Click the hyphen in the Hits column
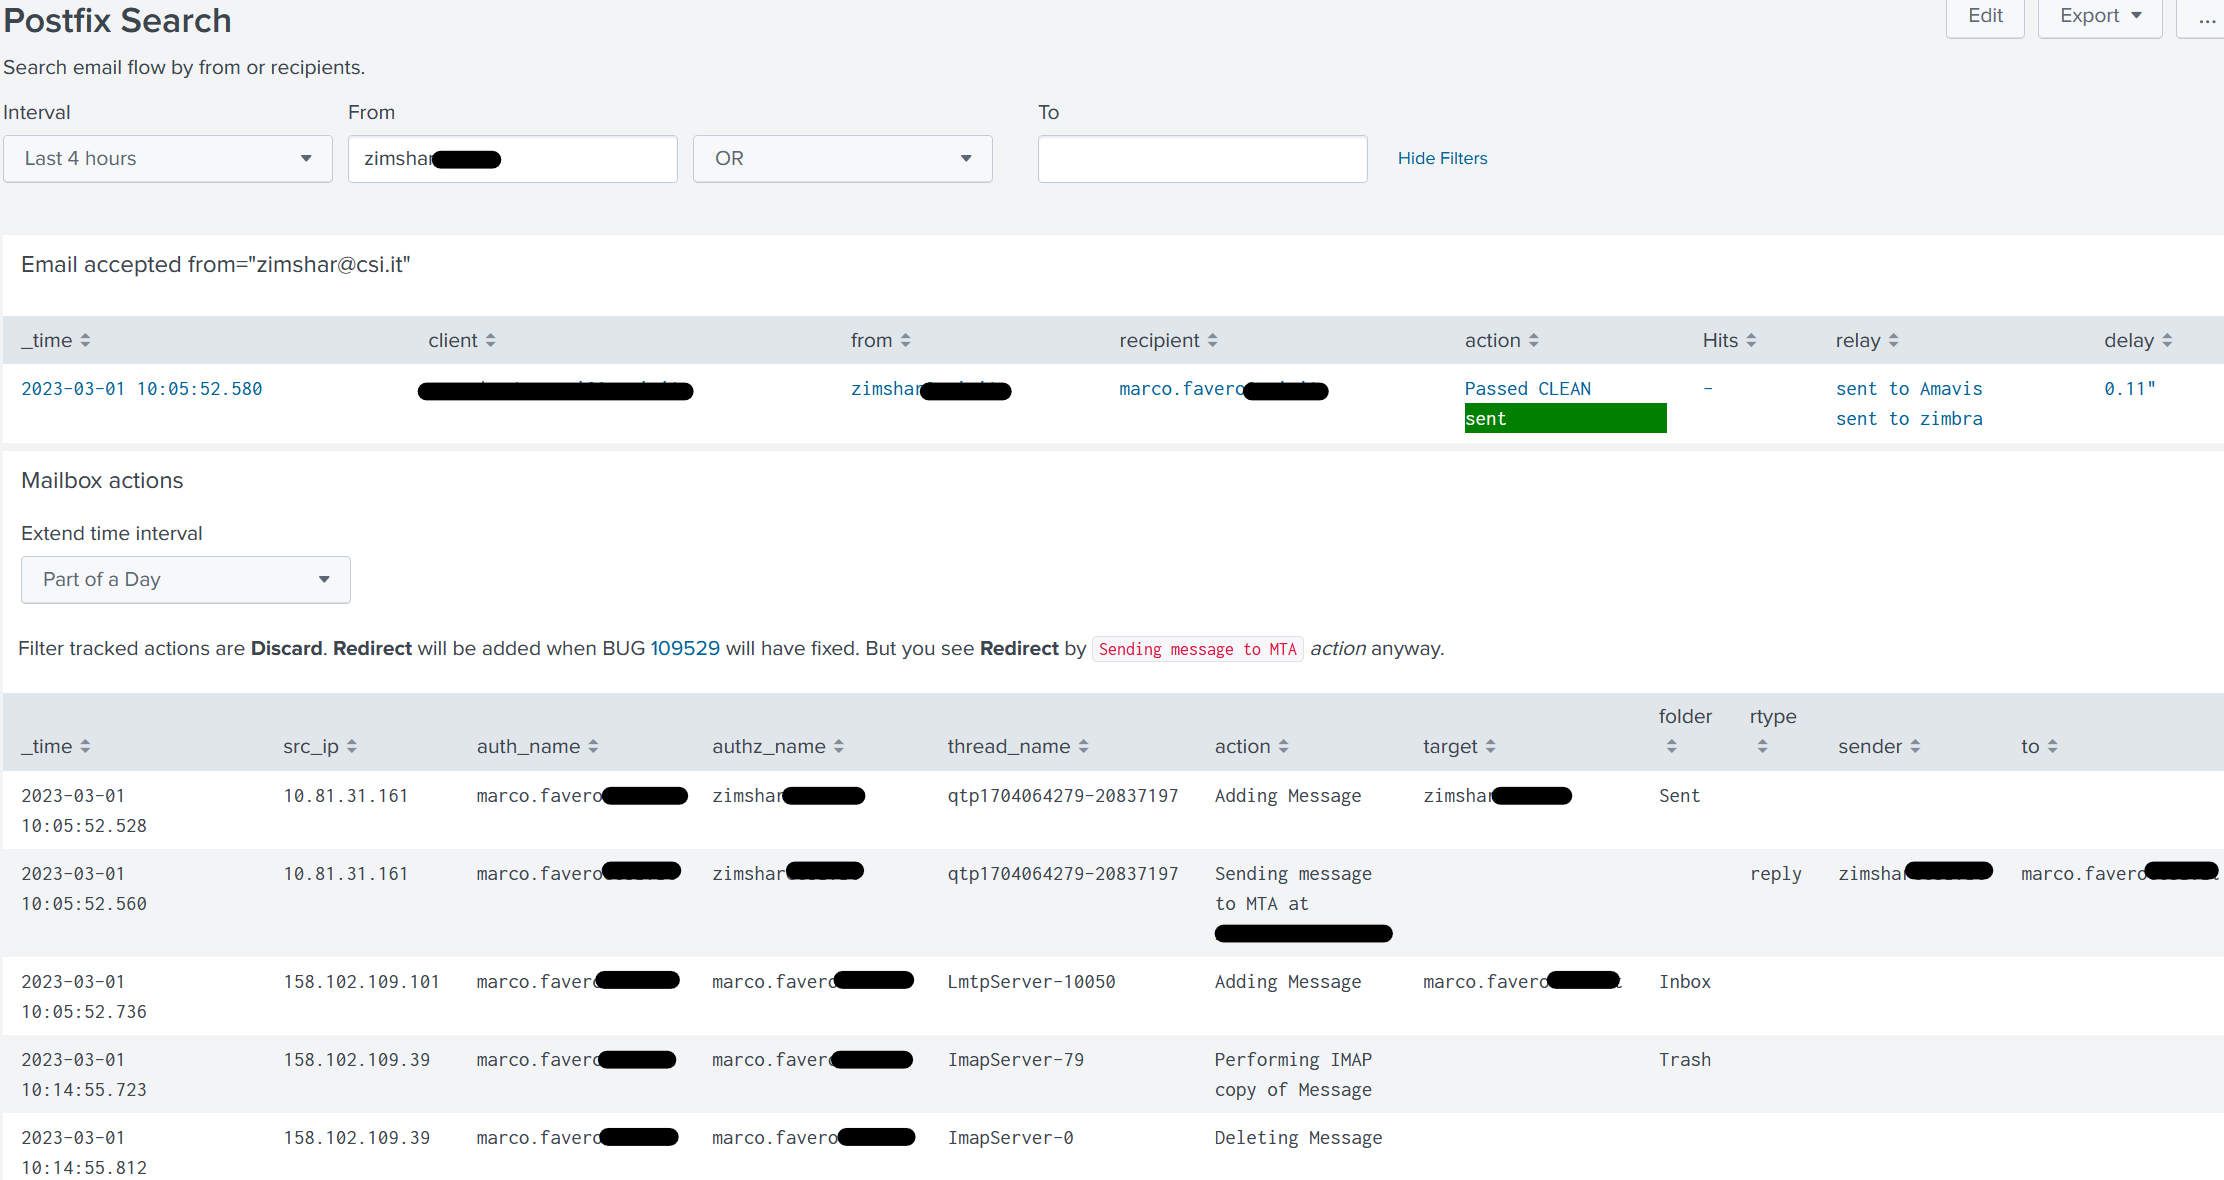This screenshot has width=2224, height=1180. click(1708, 389)
